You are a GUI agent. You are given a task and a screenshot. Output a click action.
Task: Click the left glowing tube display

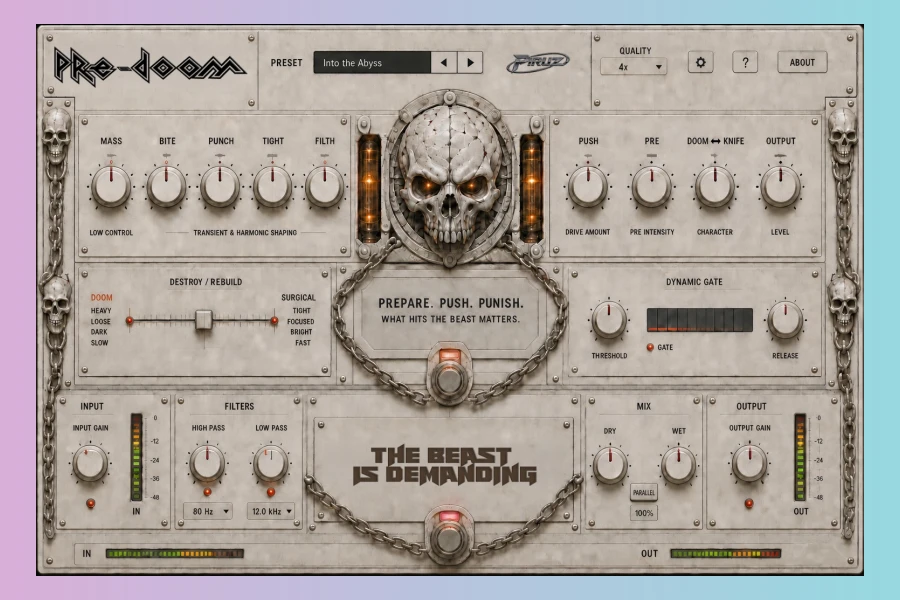coord(369,188)
